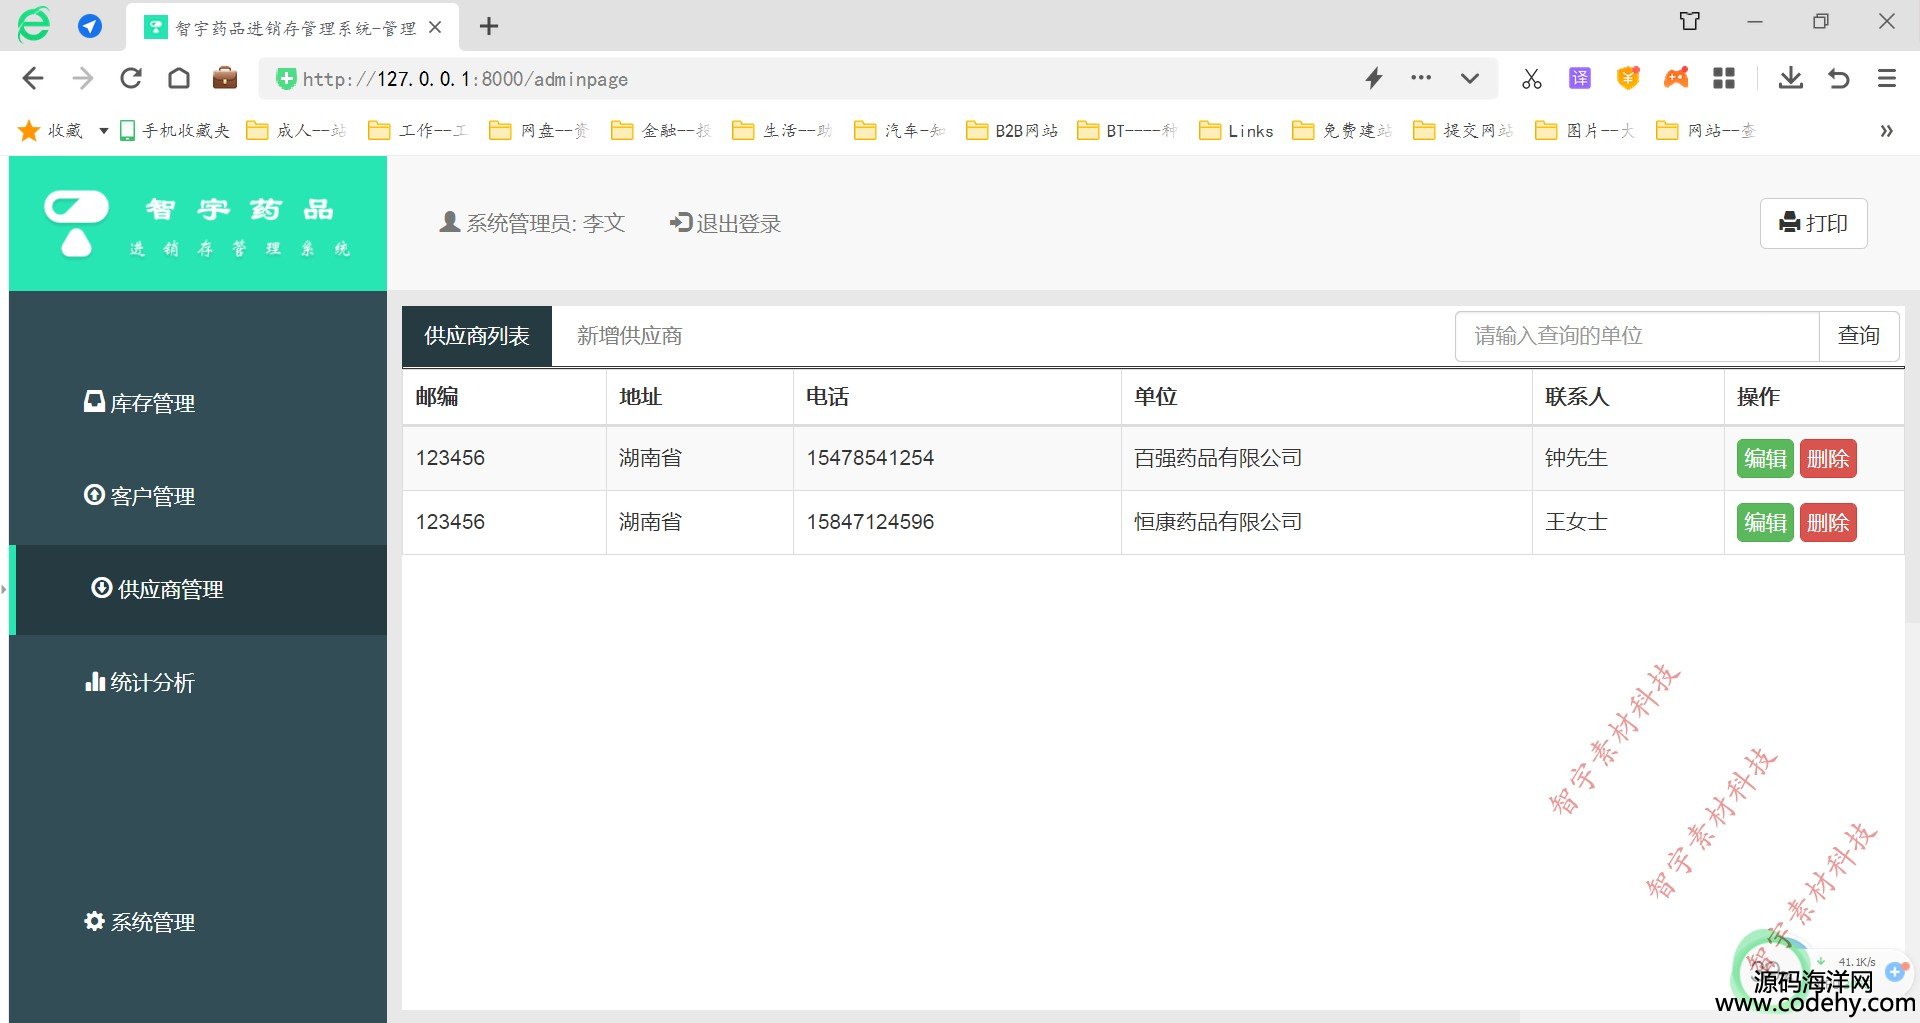Show more bookmarks overflow chevron
The image size is (1920, 1023).
(x=1886, y=131)
